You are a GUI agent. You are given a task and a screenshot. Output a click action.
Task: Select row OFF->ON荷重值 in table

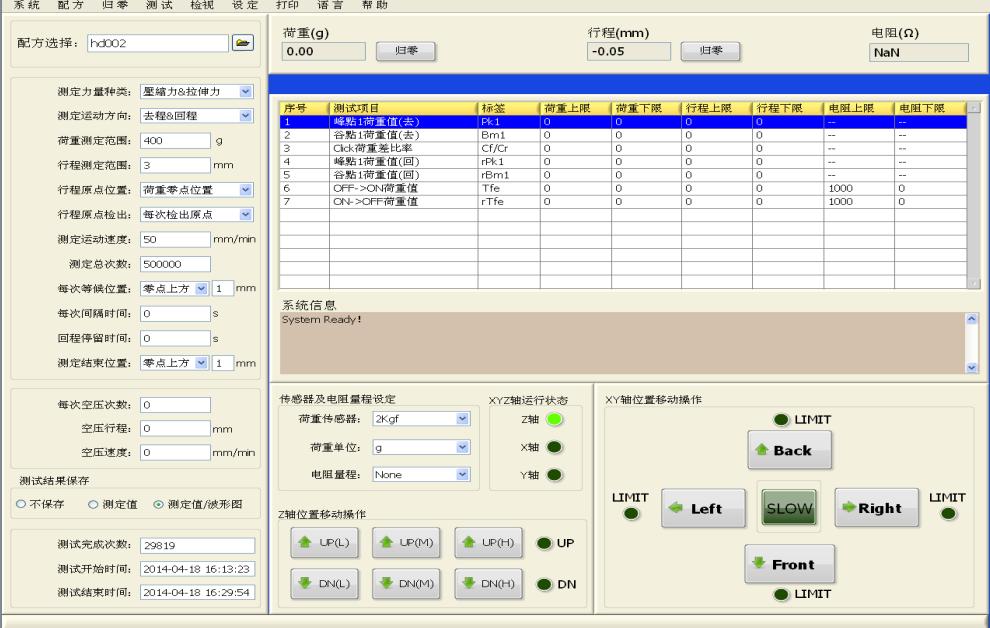pyautogui.click(x=623, y=188)
